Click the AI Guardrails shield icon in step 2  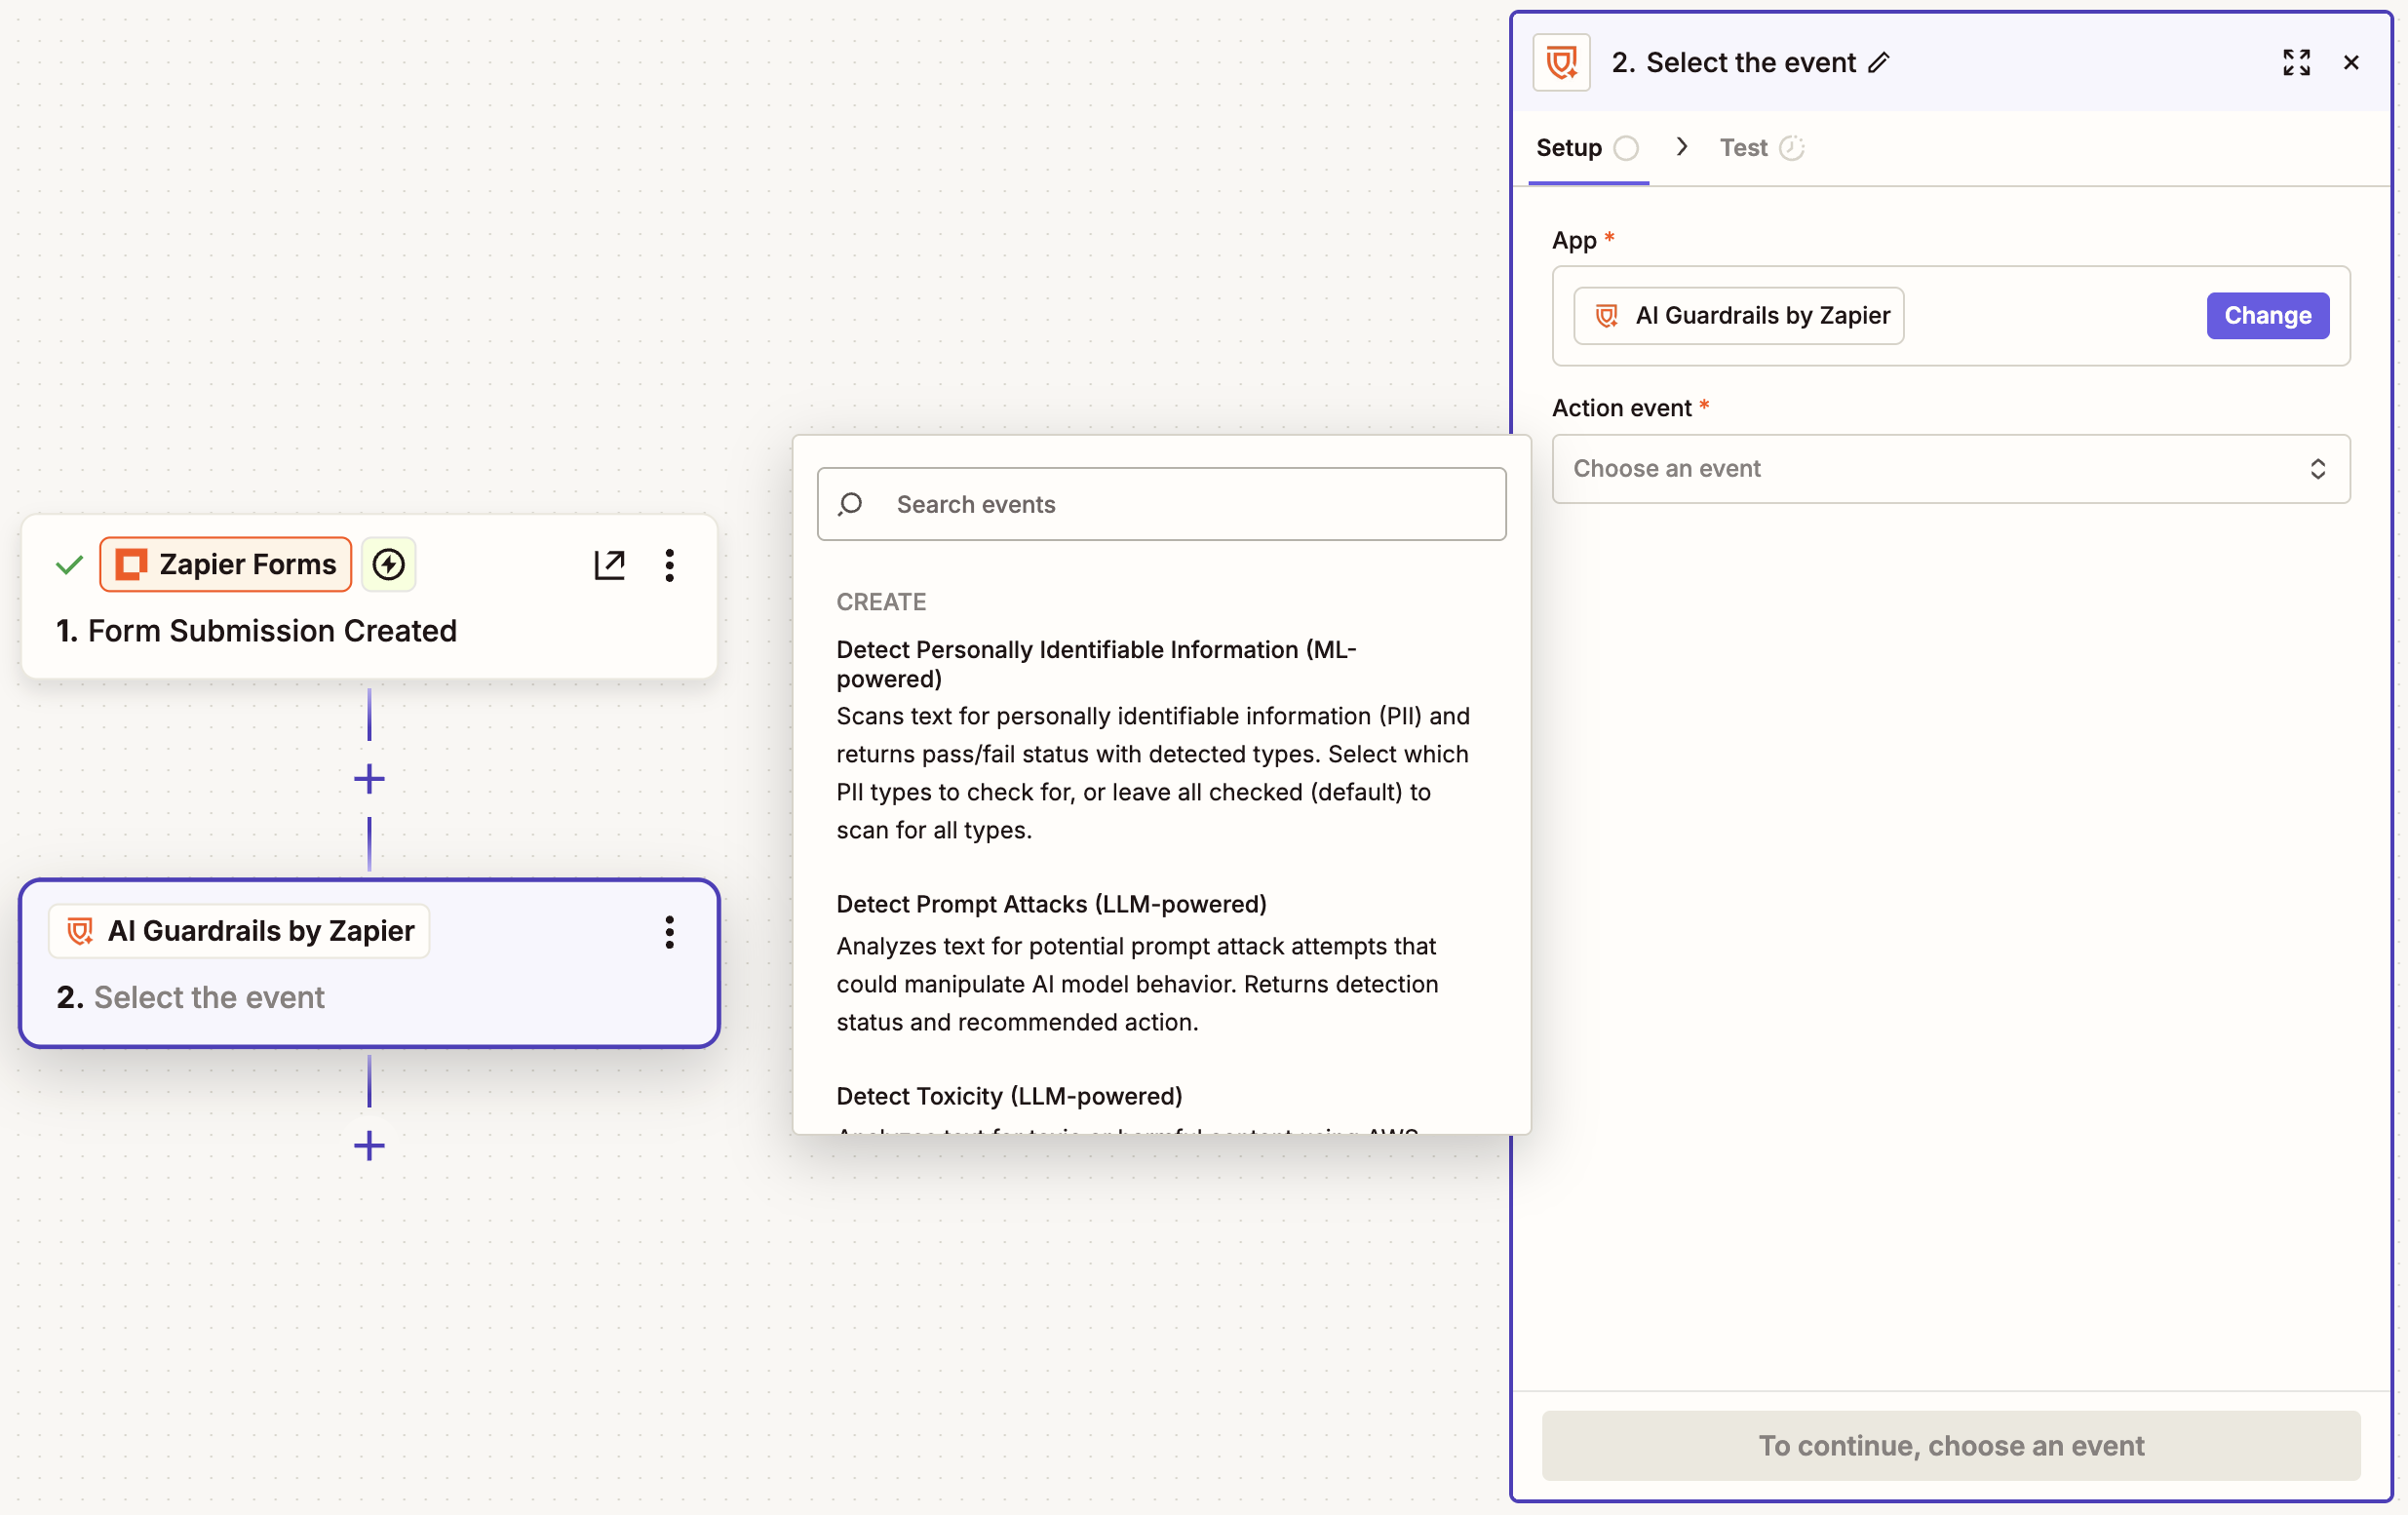point(80,930)
